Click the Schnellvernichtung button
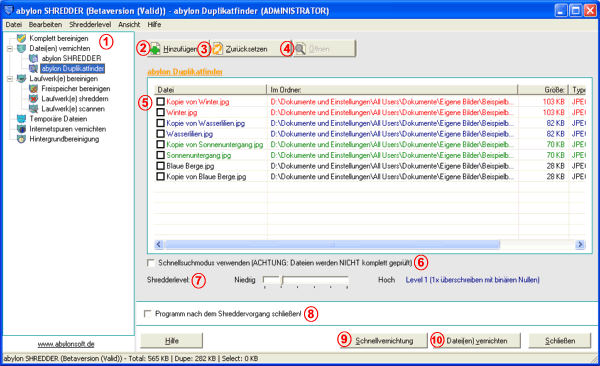600x366 pixels. (x=383, y=341)
